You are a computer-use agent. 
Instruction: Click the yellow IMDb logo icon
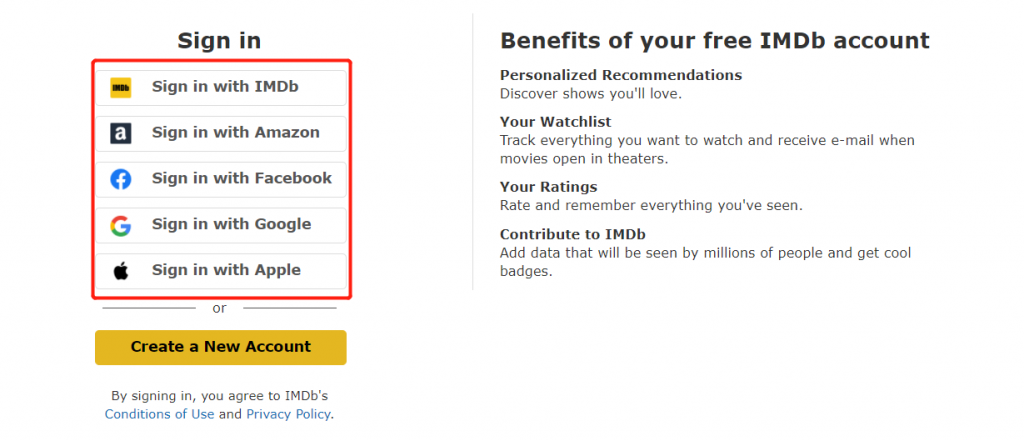pyautogui.click(x=121, y=88)
